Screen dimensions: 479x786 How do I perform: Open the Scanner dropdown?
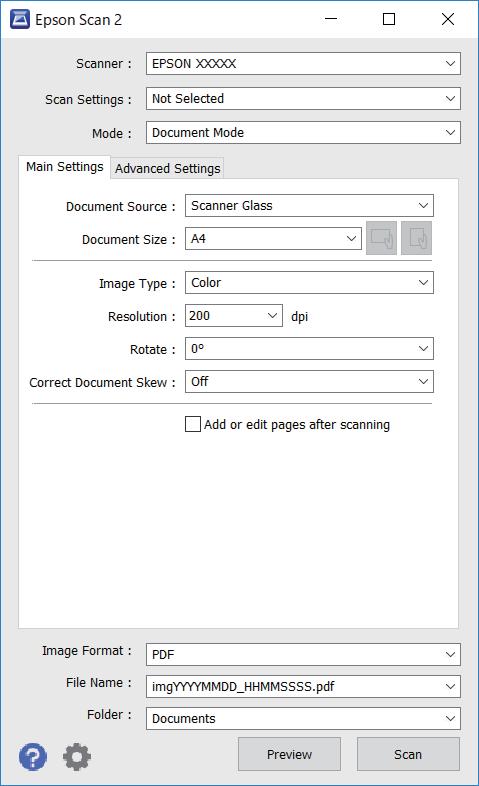[303, 64]
